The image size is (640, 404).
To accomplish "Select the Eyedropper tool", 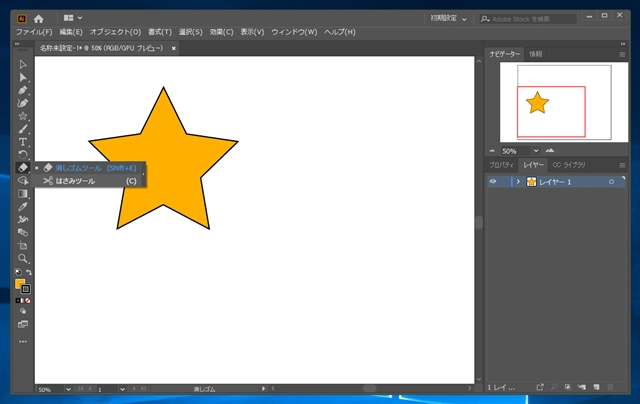I will pos(23,206).
